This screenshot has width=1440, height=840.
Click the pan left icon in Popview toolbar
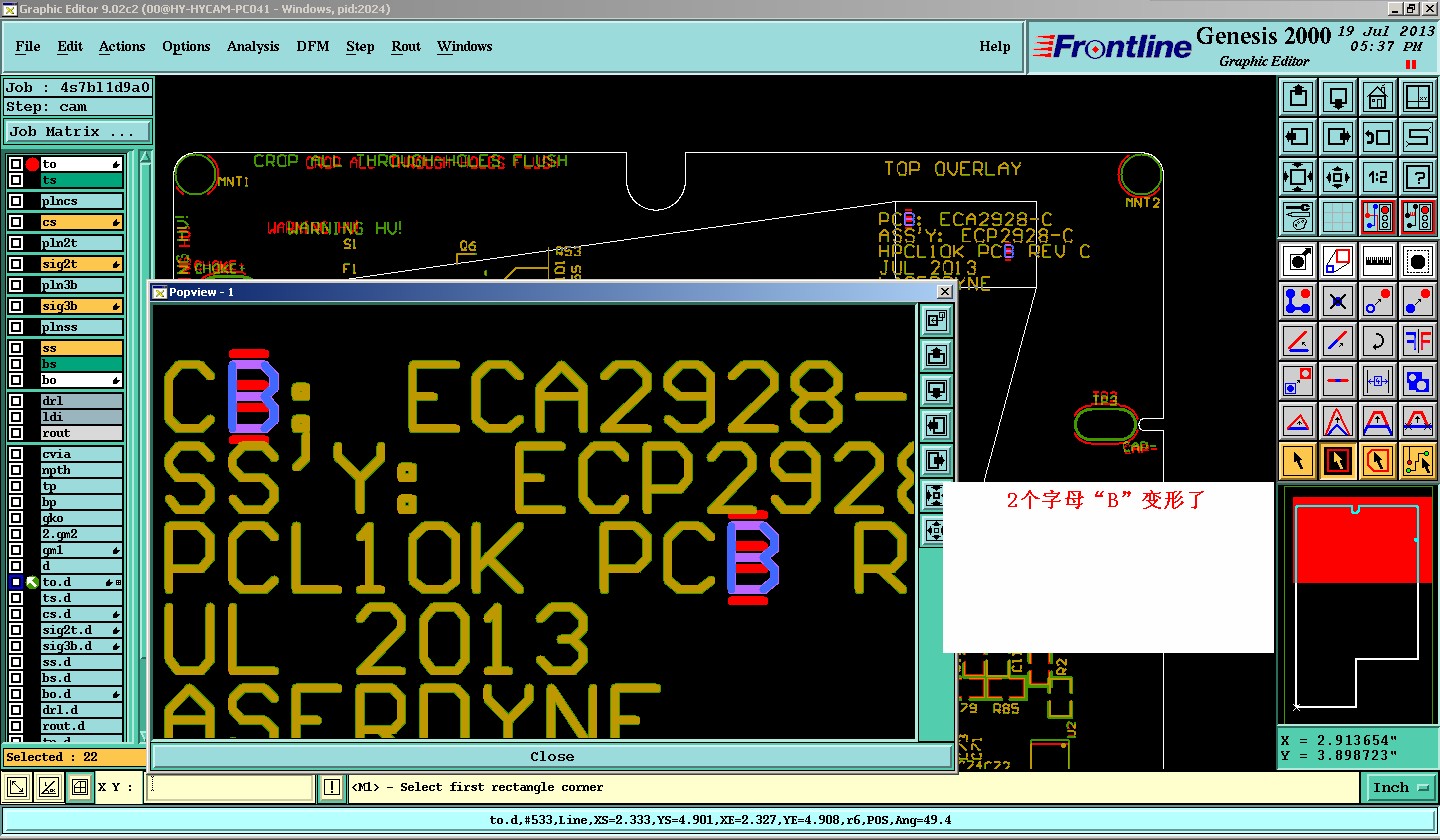coord(937,425)
